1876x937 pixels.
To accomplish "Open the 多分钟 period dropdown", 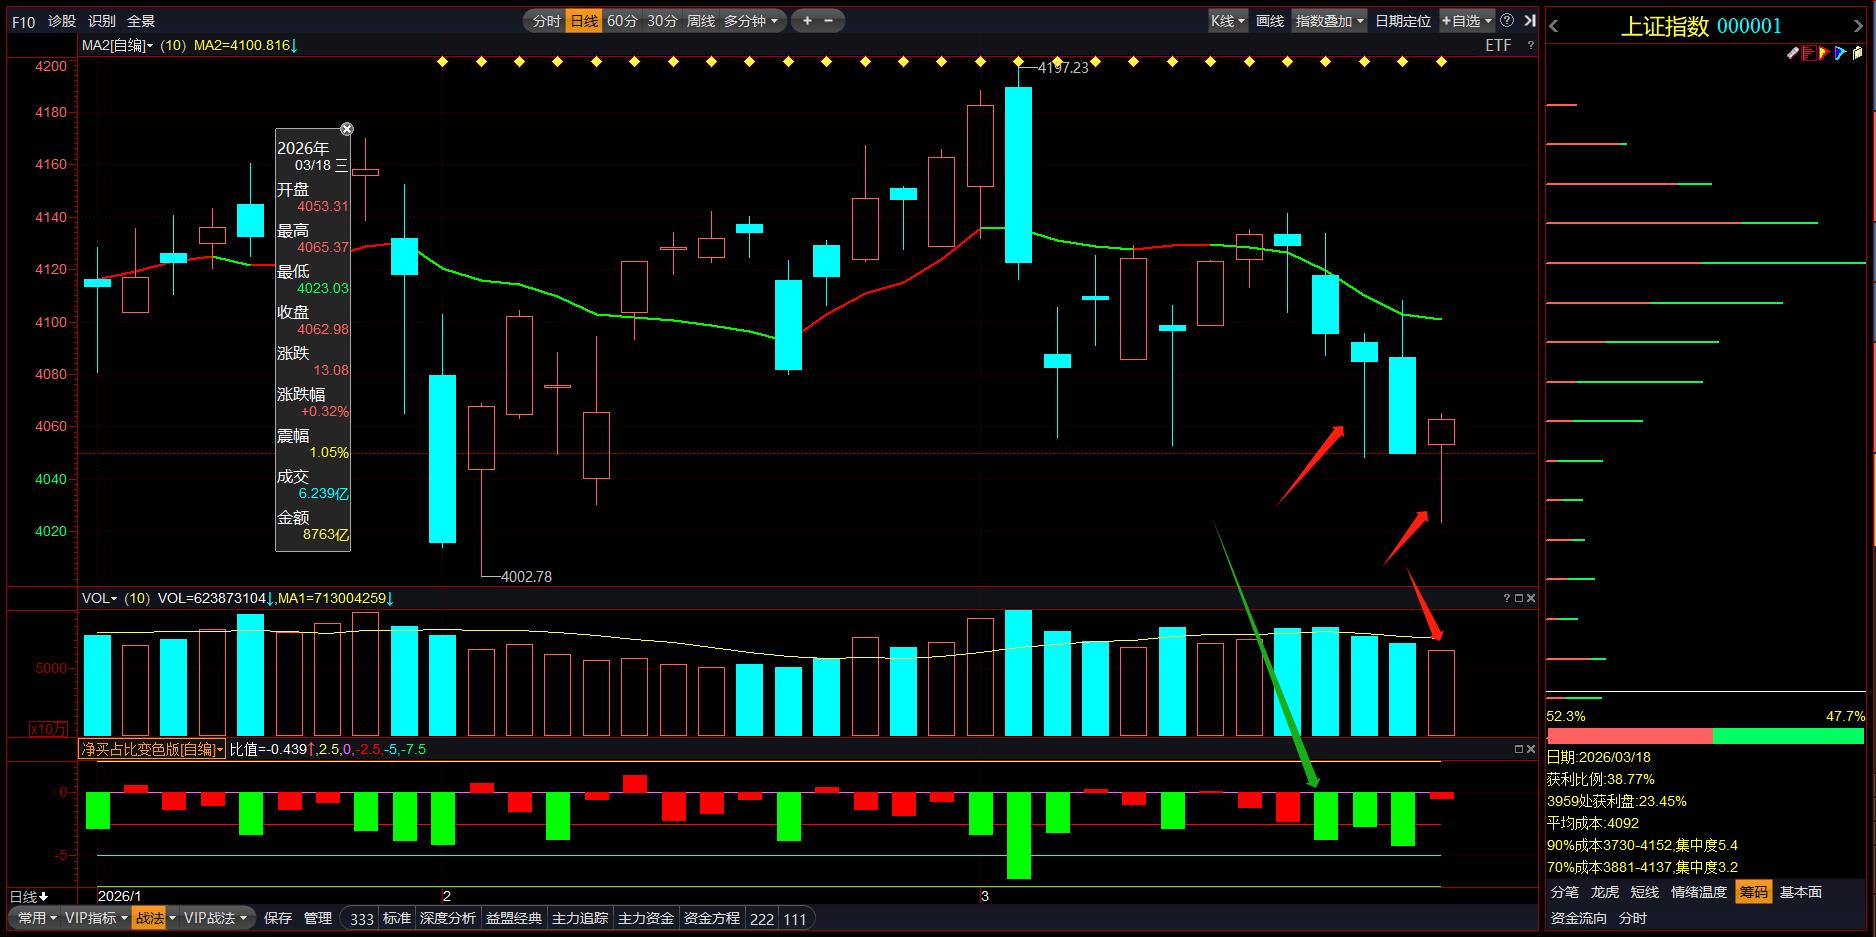I will pos(750,21).
